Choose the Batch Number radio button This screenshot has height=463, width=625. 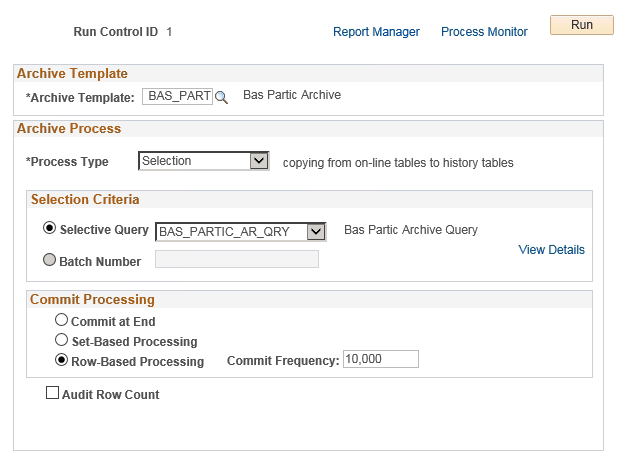49,260
